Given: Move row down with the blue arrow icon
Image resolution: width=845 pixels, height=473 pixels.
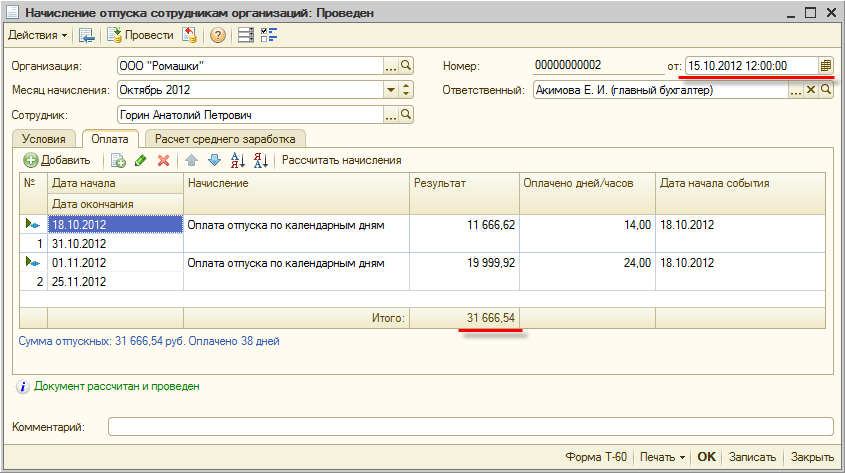Looking at the screenshot, I should coord(213,160).
